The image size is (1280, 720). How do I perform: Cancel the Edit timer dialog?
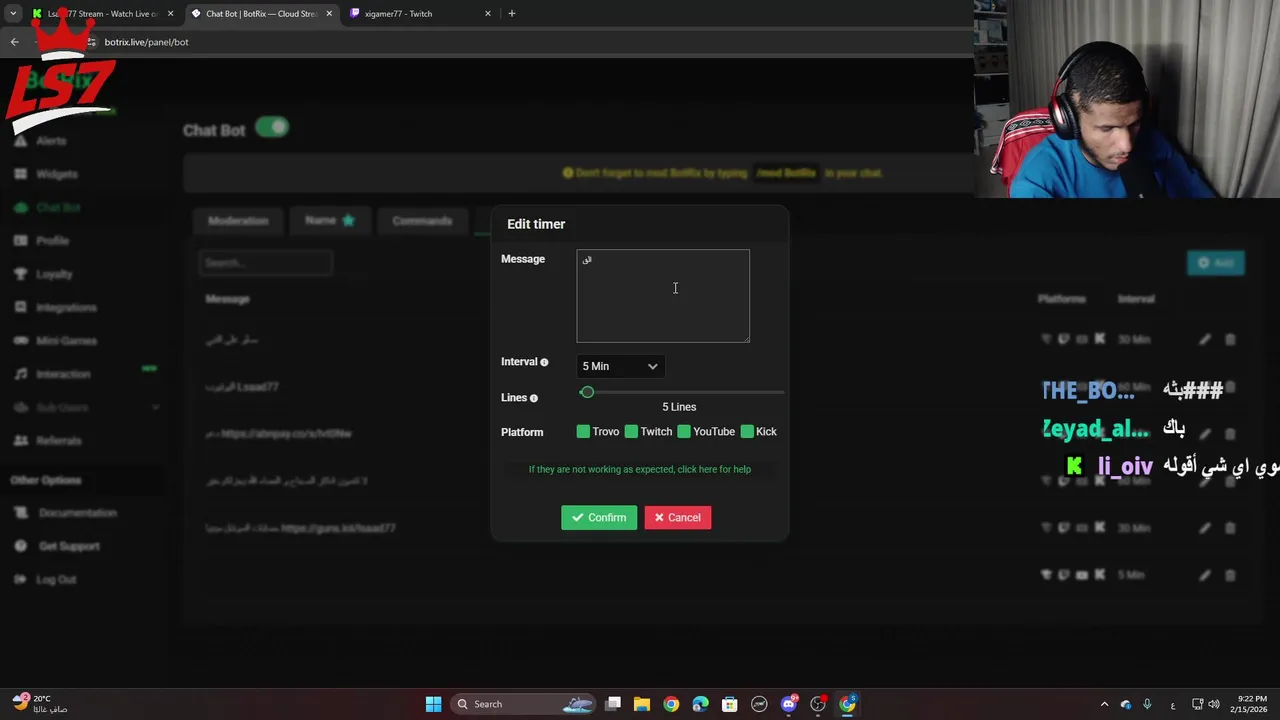click(x=678, y=518)
